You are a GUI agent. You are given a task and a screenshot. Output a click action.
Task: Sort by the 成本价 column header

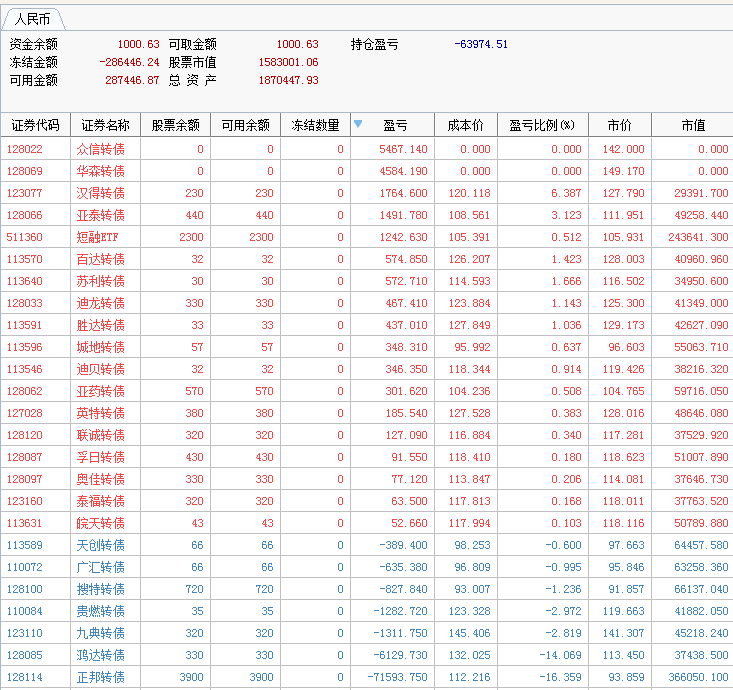tap(465, 125)
